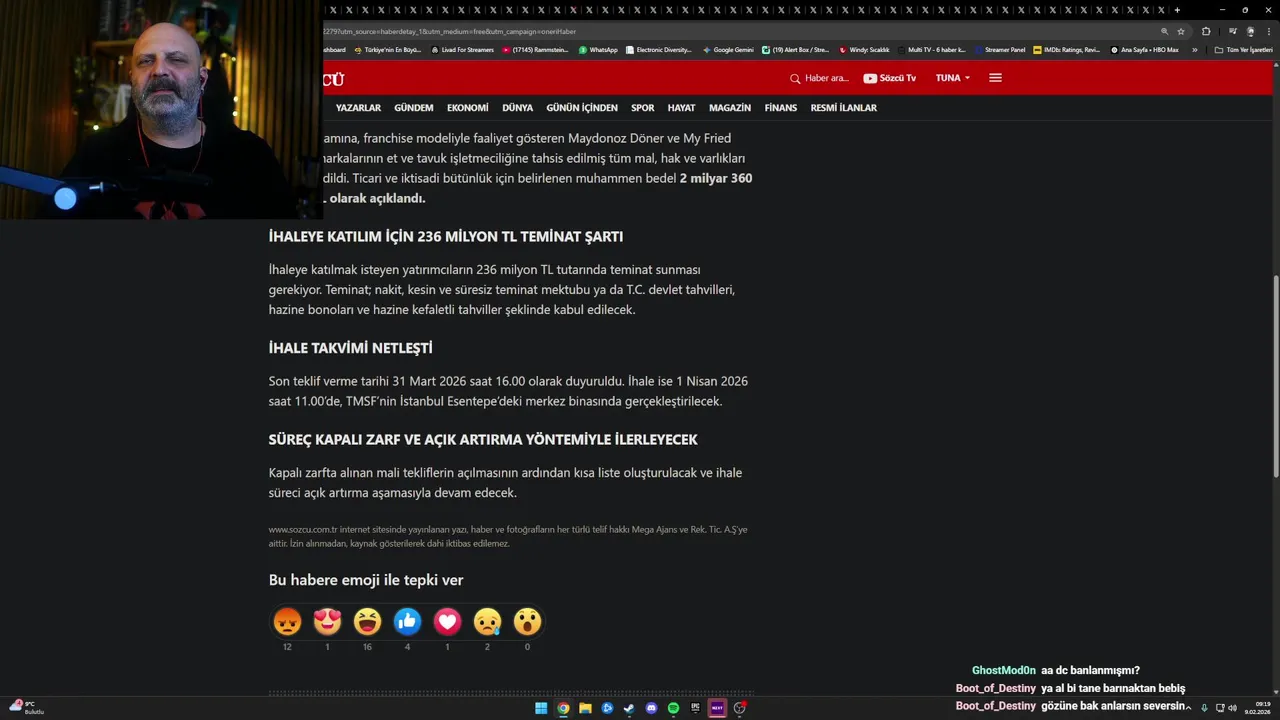The width and height of the screenshot is (1280, 720).
Task: Click the 'Bu habere emoji ile tepki ver' text
Action: point(366,580)
